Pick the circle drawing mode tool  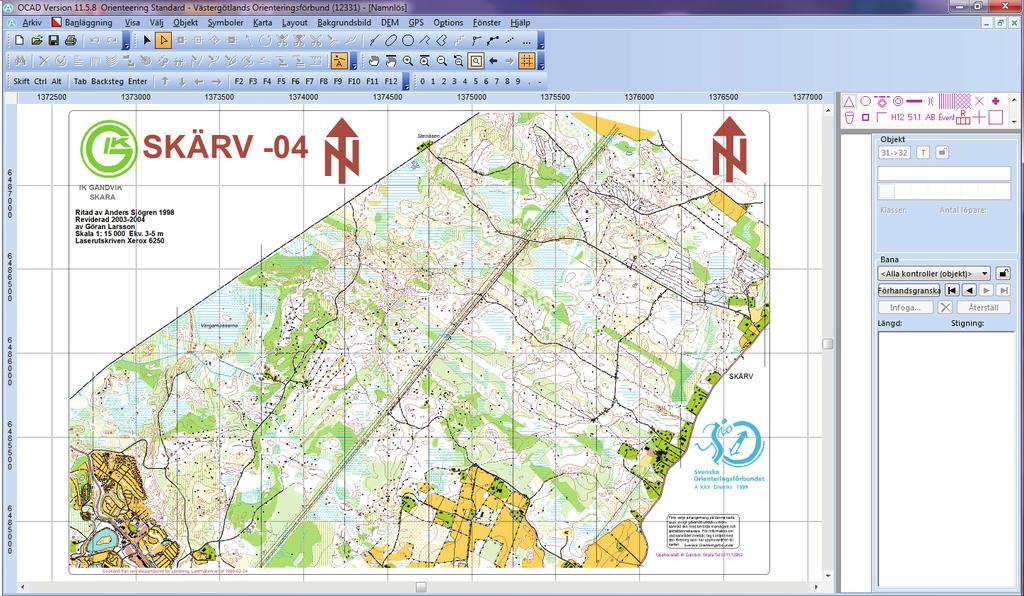(x=408, y=40)
